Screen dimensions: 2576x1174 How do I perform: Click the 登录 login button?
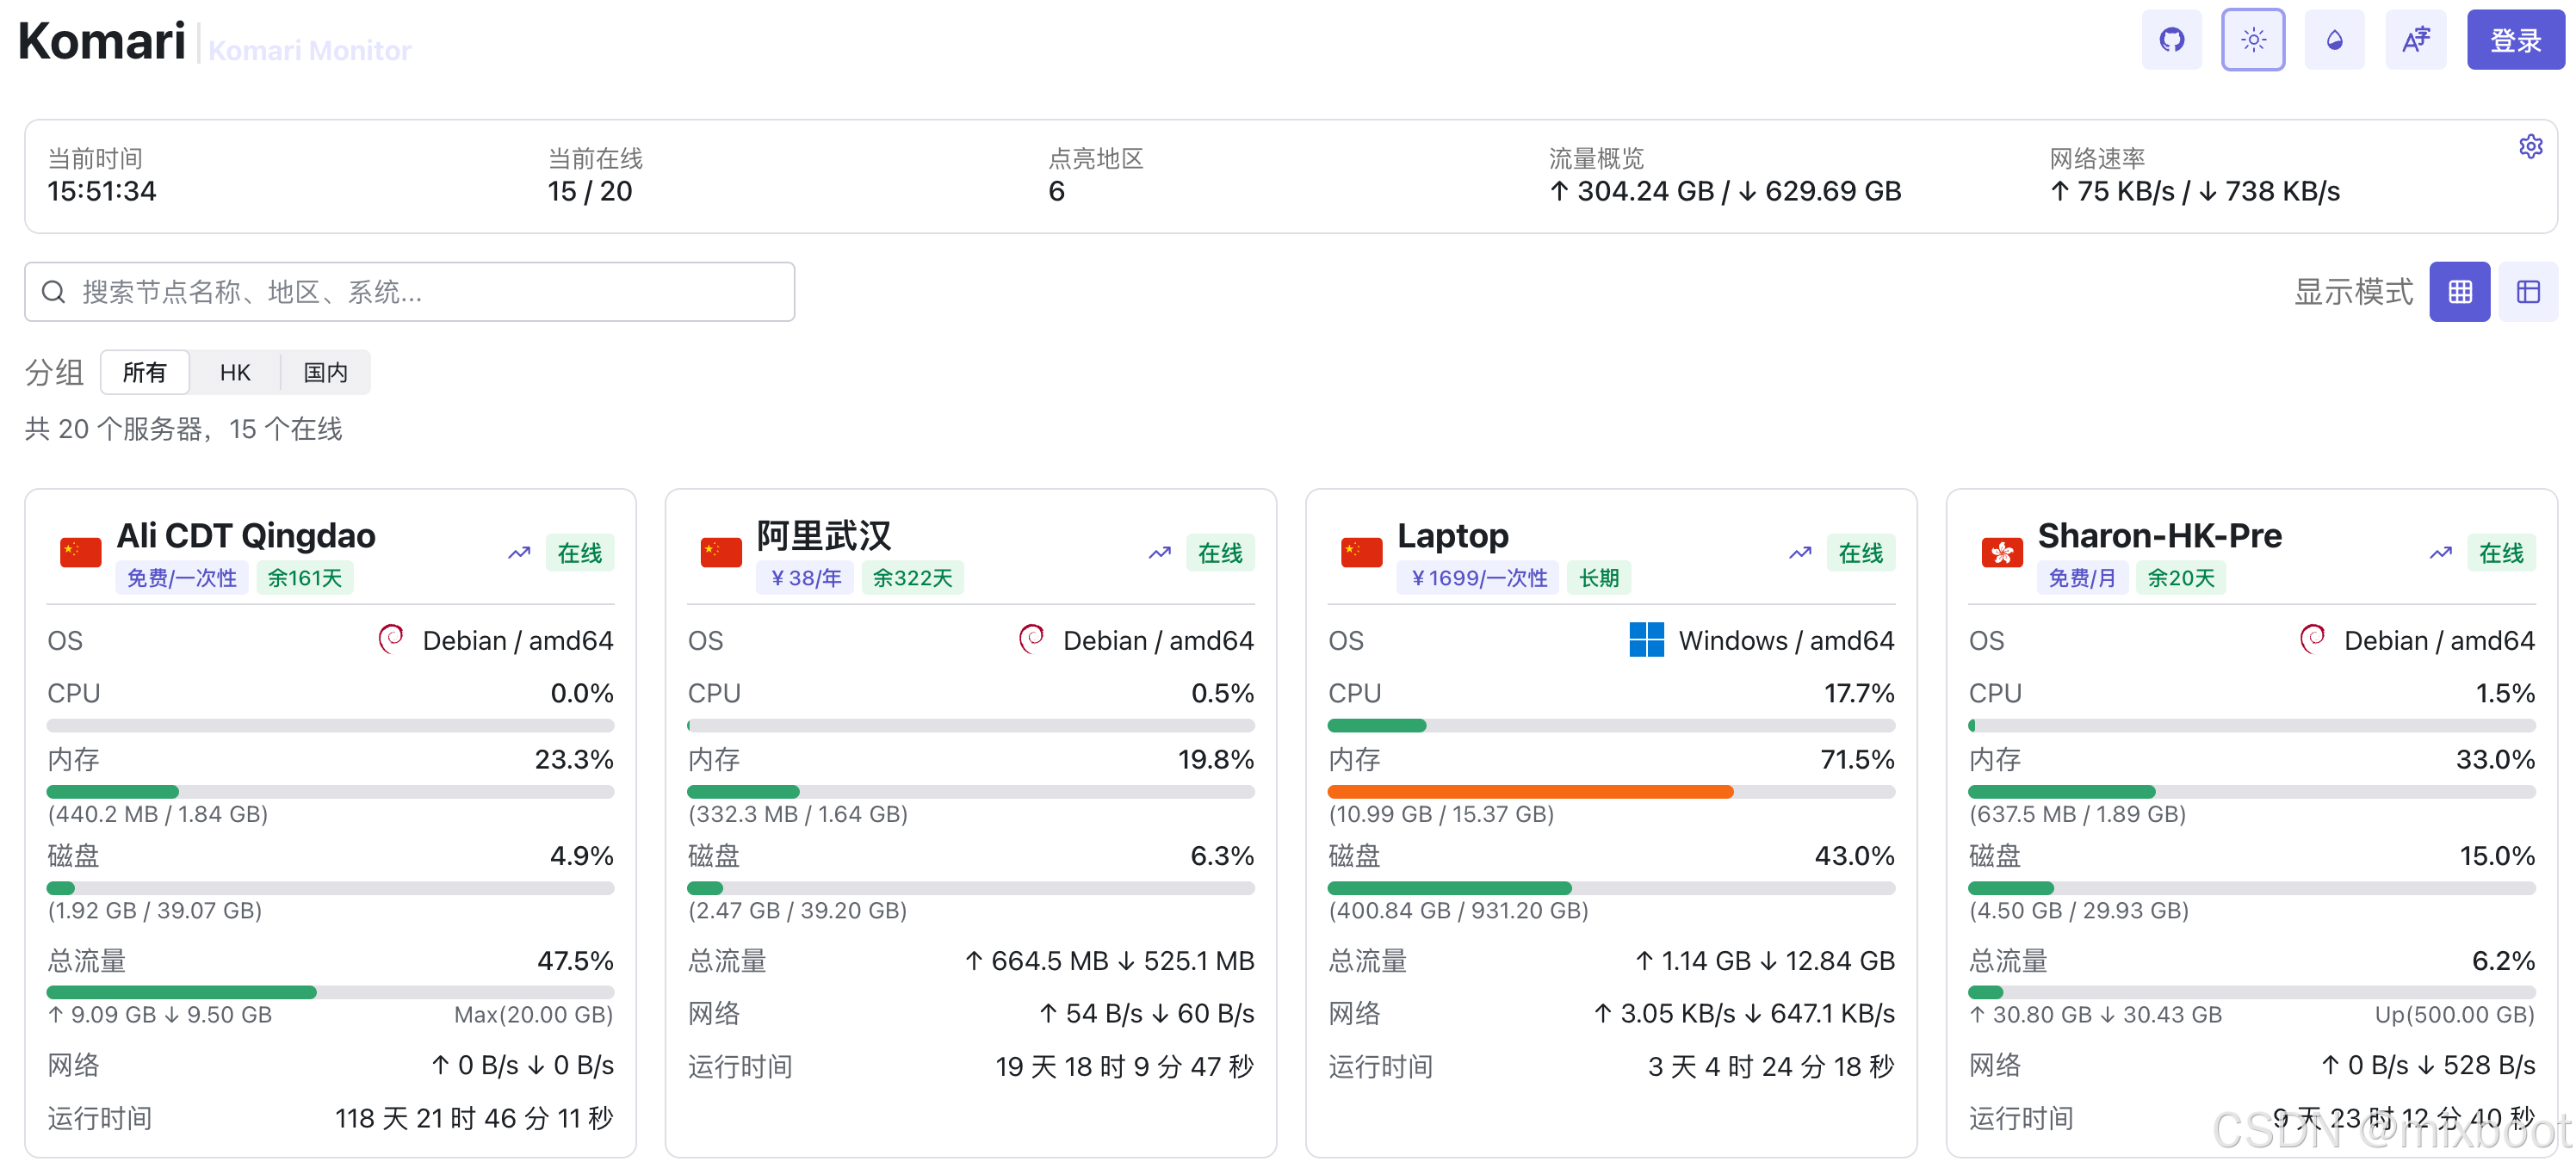[x=2514, y=40]
